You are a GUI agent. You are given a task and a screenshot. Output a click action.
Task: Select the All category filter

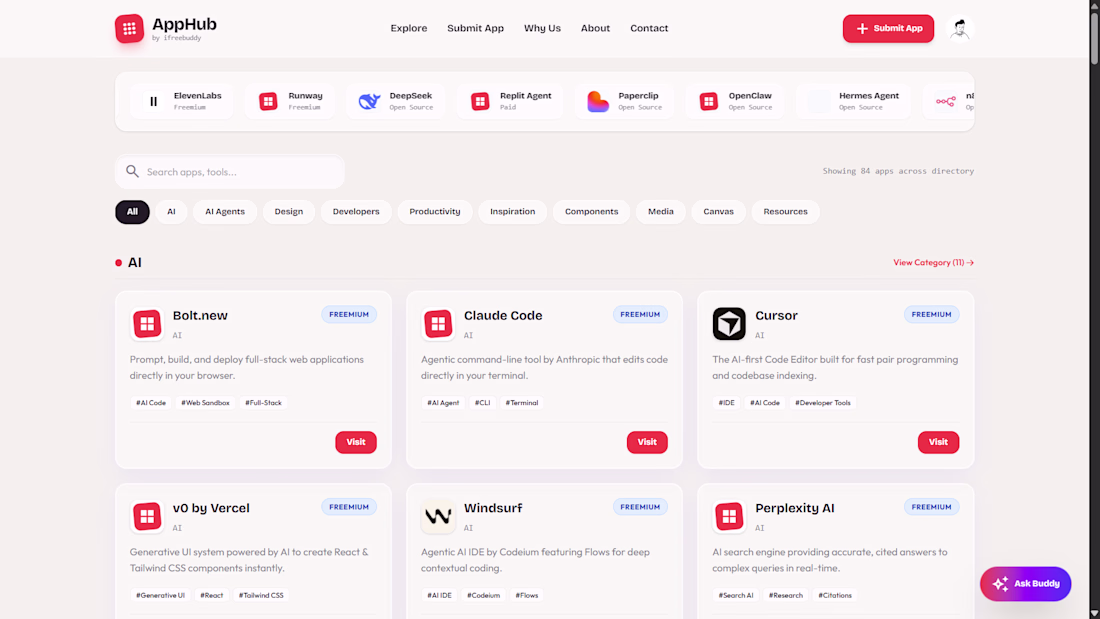(132, 211)
